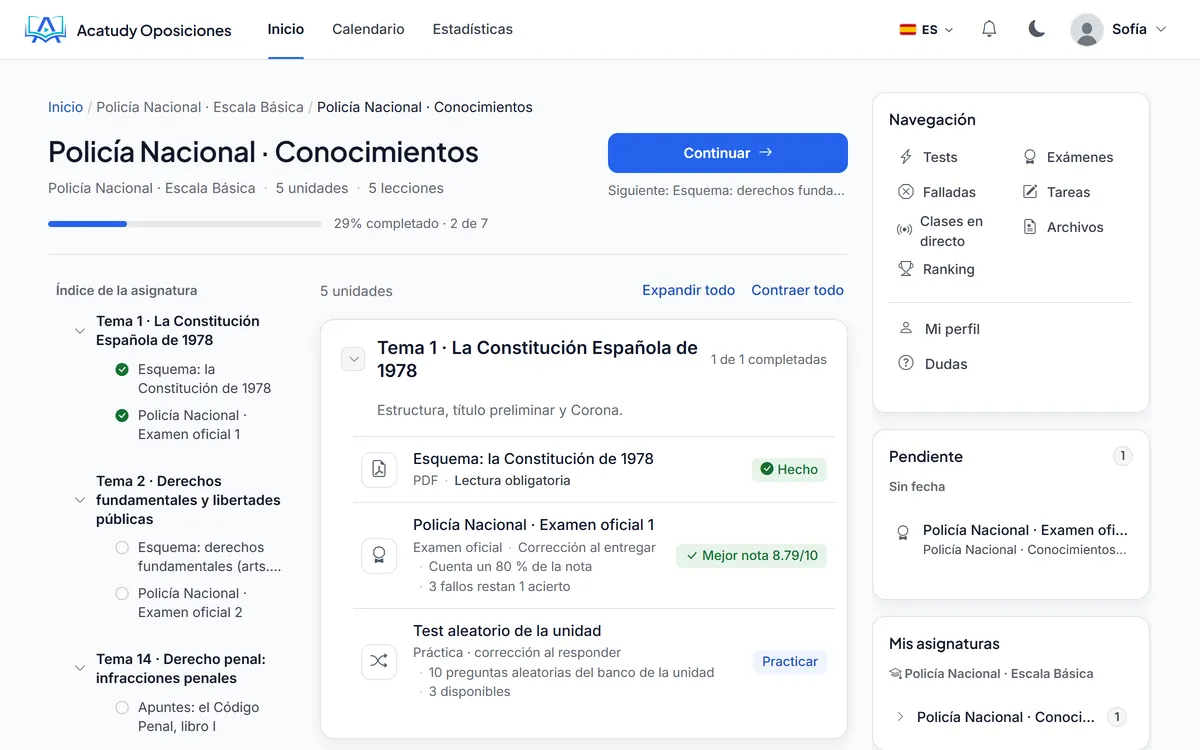Toggle dark mode moon icon
Screen dimensions: 1200x750
point(1036,29)
